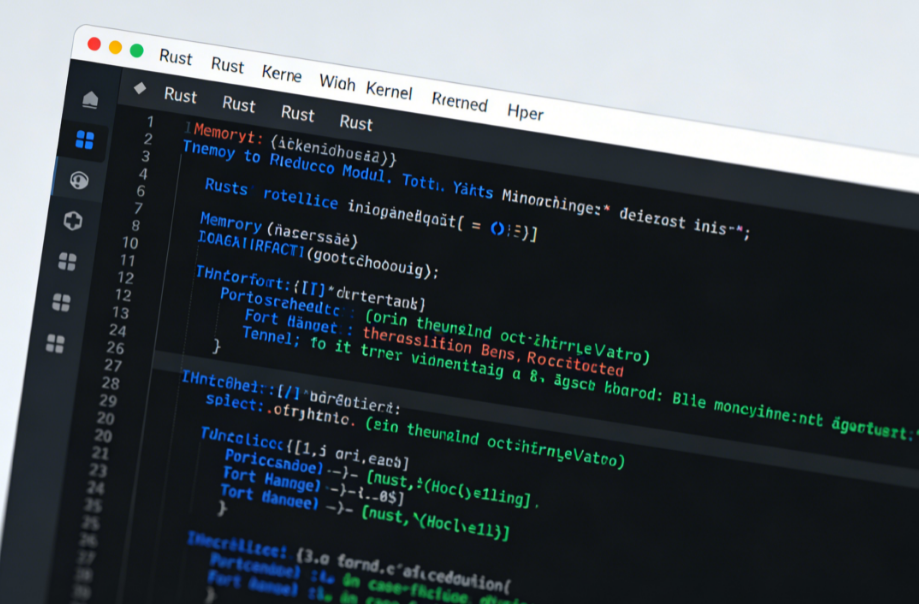Click line number 10 in the gutter

tap(130, 243)
